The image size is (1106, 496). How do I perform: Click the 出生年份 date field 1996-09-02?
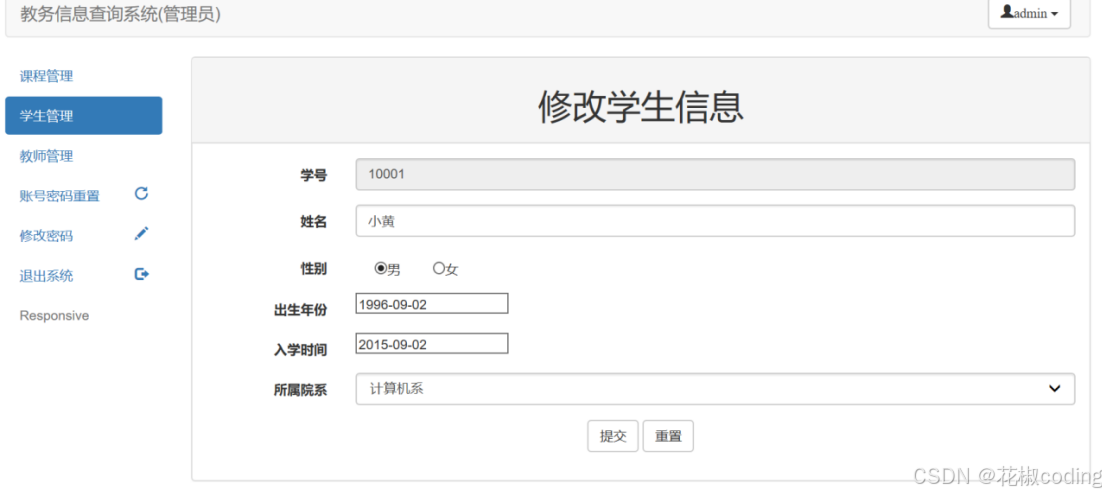[x=432, y=303]
